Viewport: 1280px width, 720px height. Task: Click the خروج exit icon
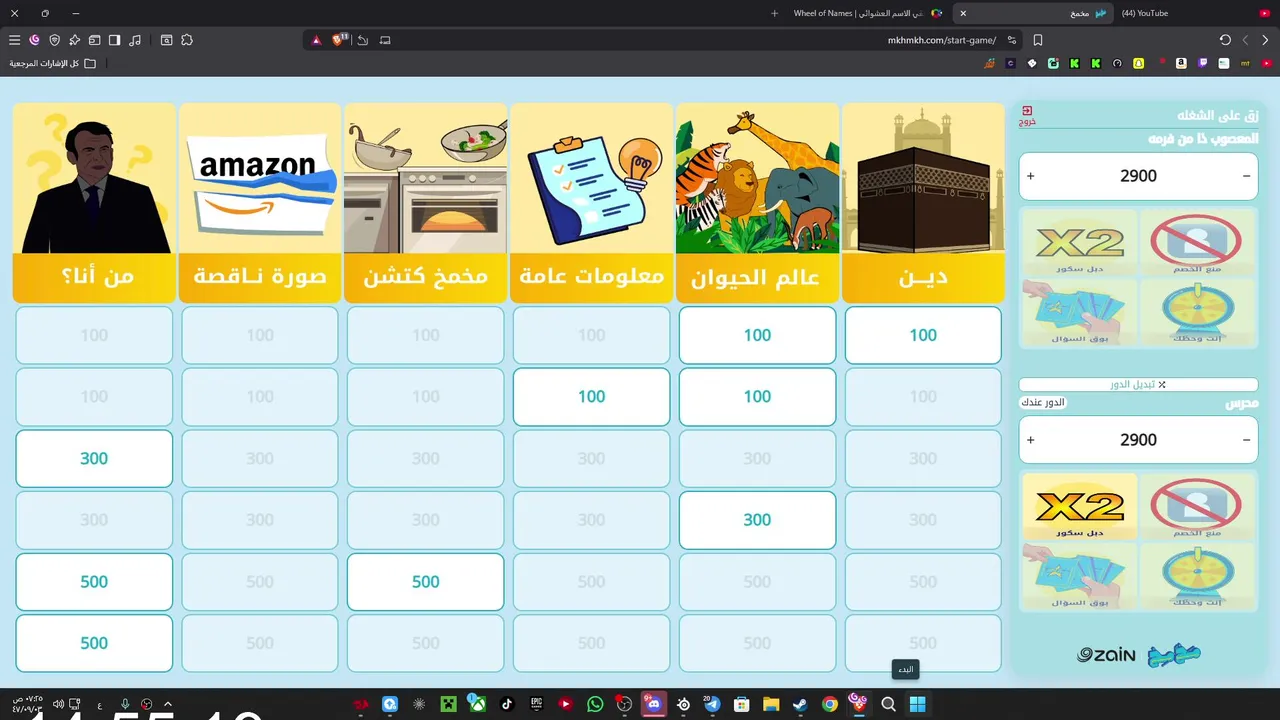[x=1027, y=115]
